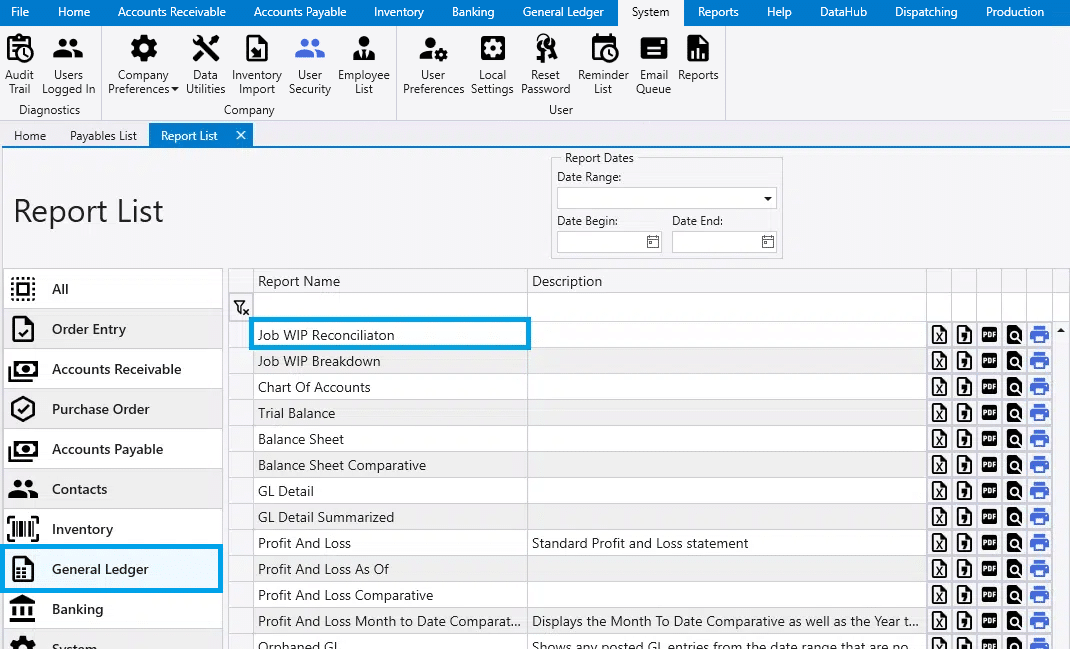Screen dimensions: 1070x649
Task: Click the Reset Password icon
Action: coord(546,48)
